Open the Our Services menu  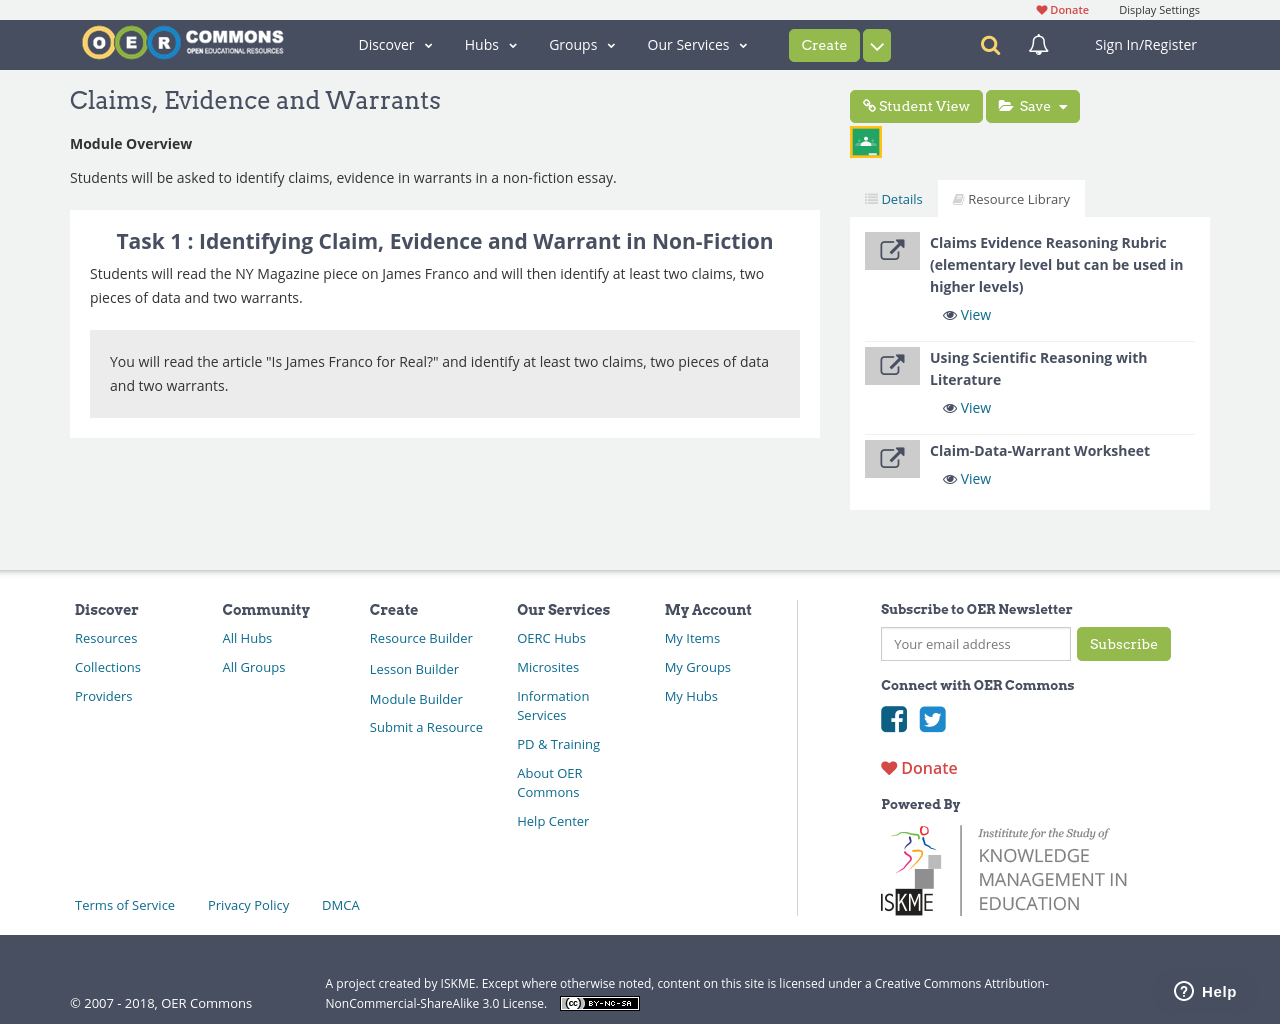697,45
